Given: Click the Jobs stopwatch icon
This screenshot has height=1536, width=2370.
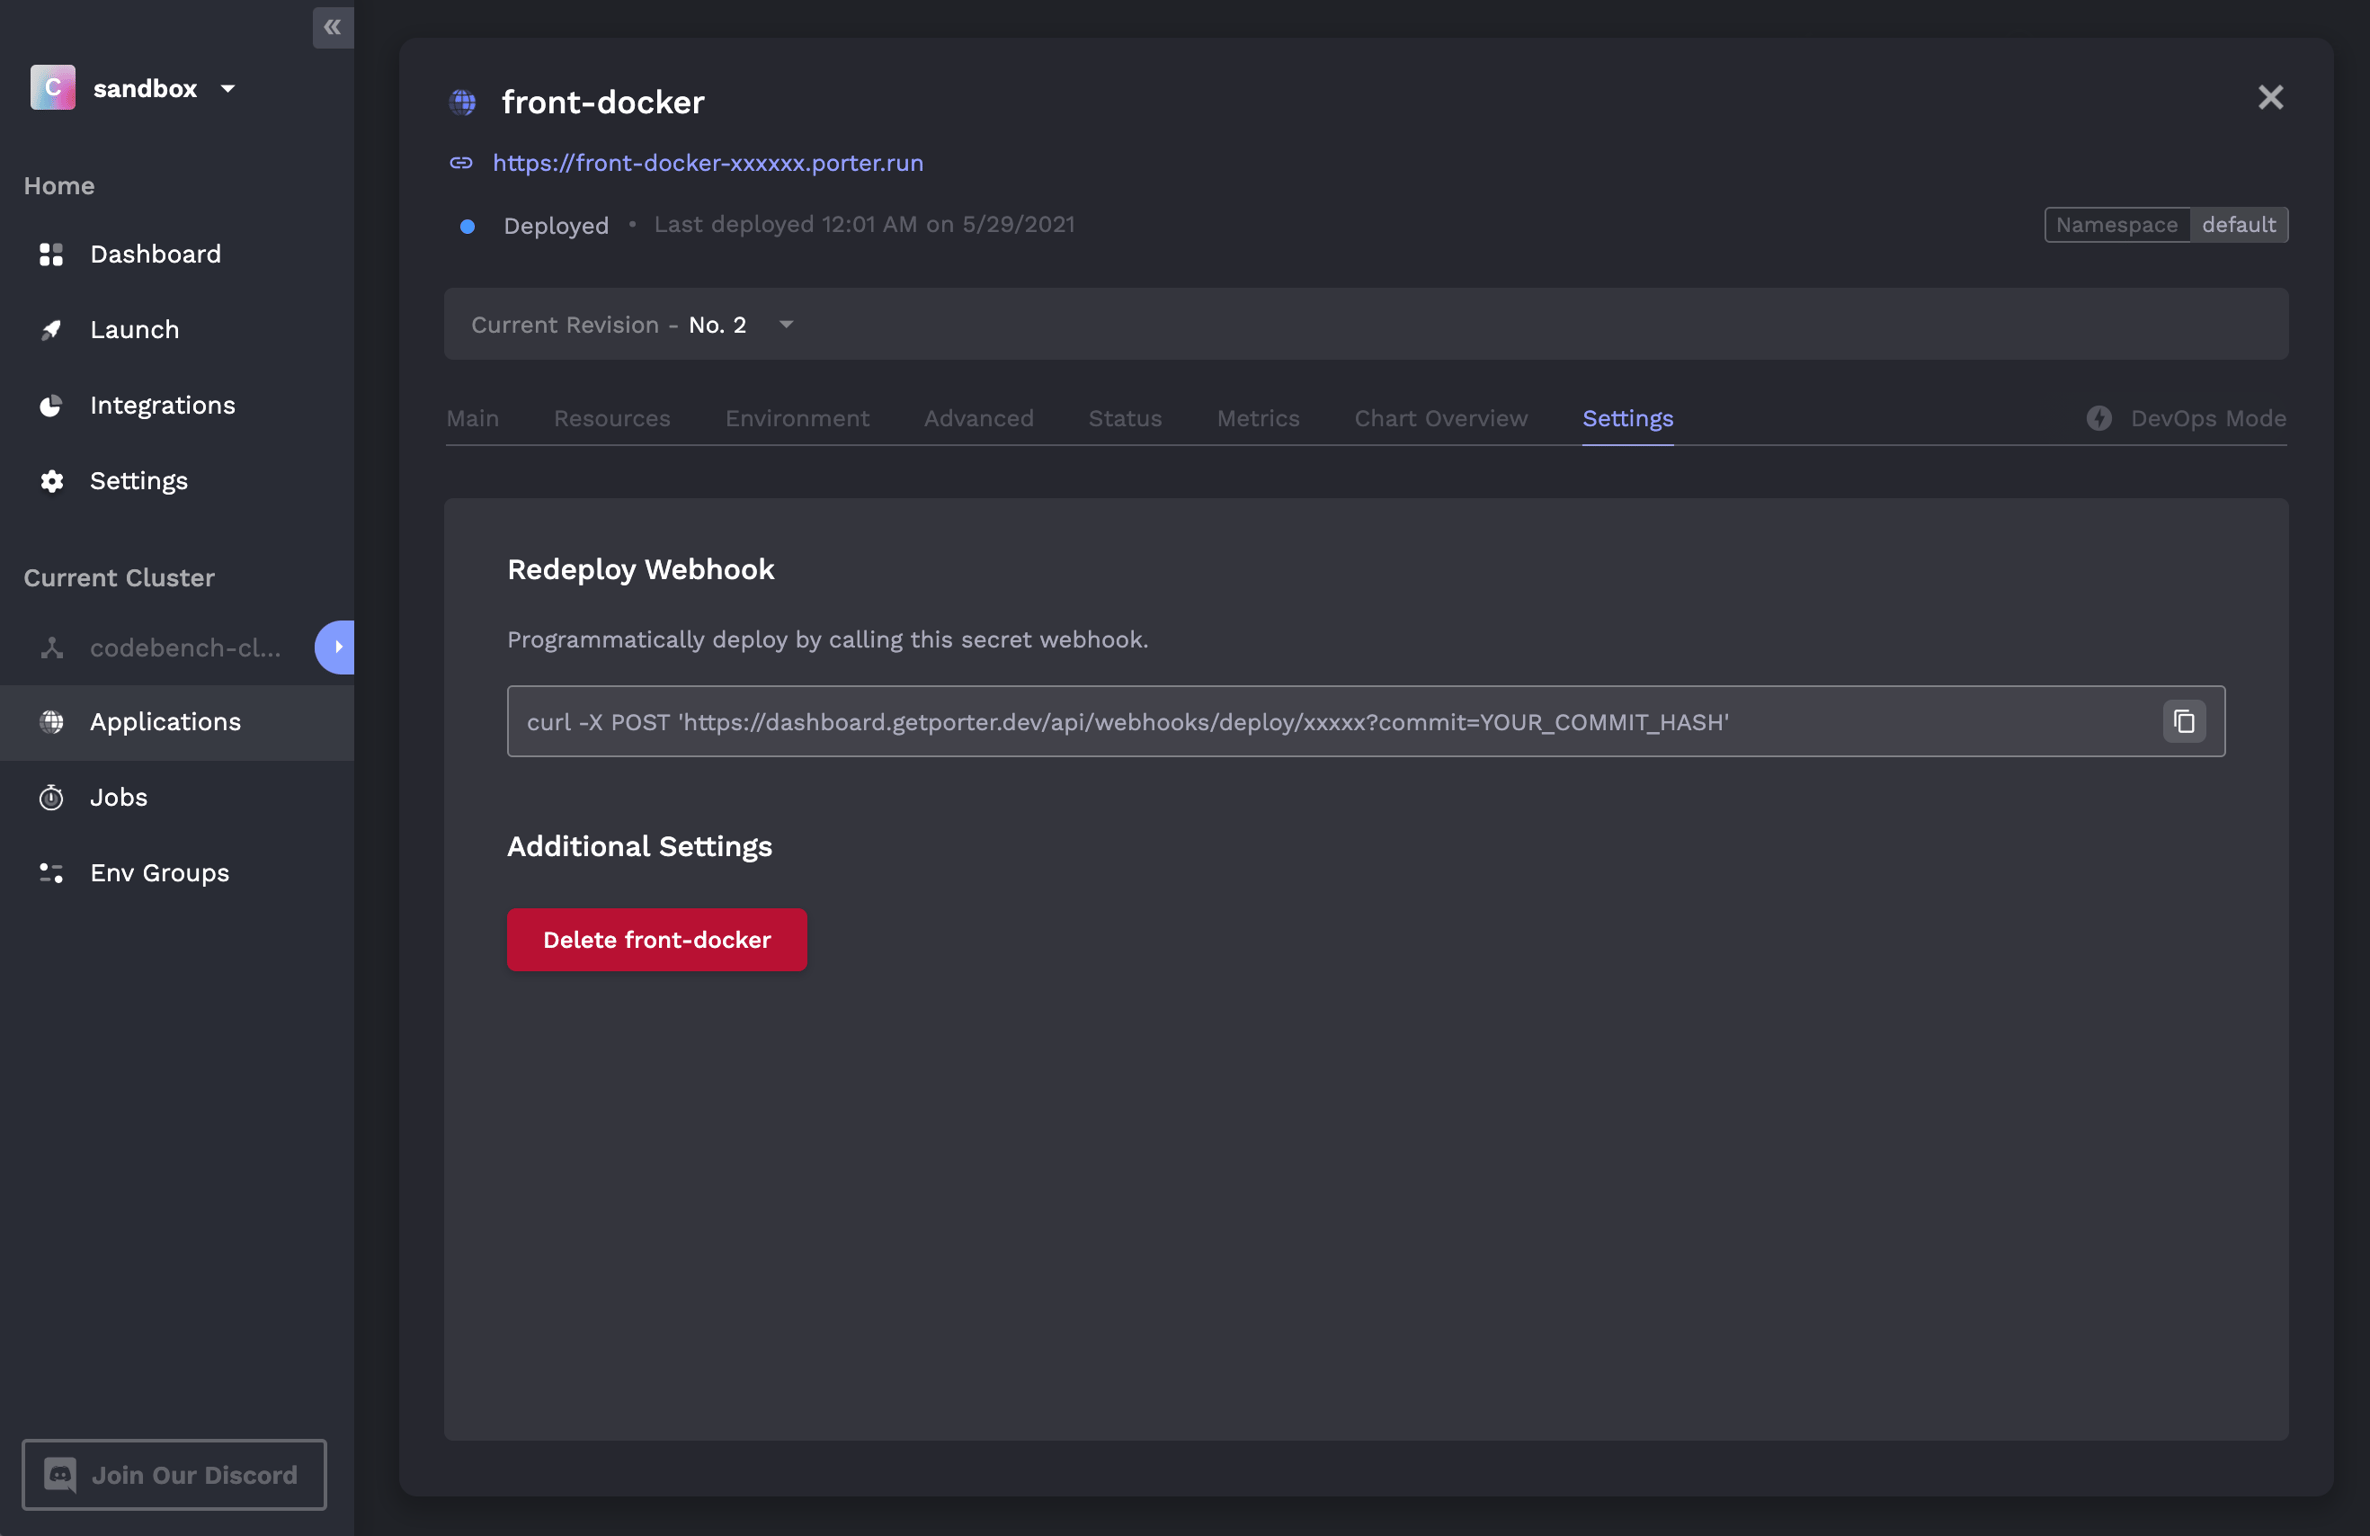Looking at the screenshot, I should click(x=51, y=797).
